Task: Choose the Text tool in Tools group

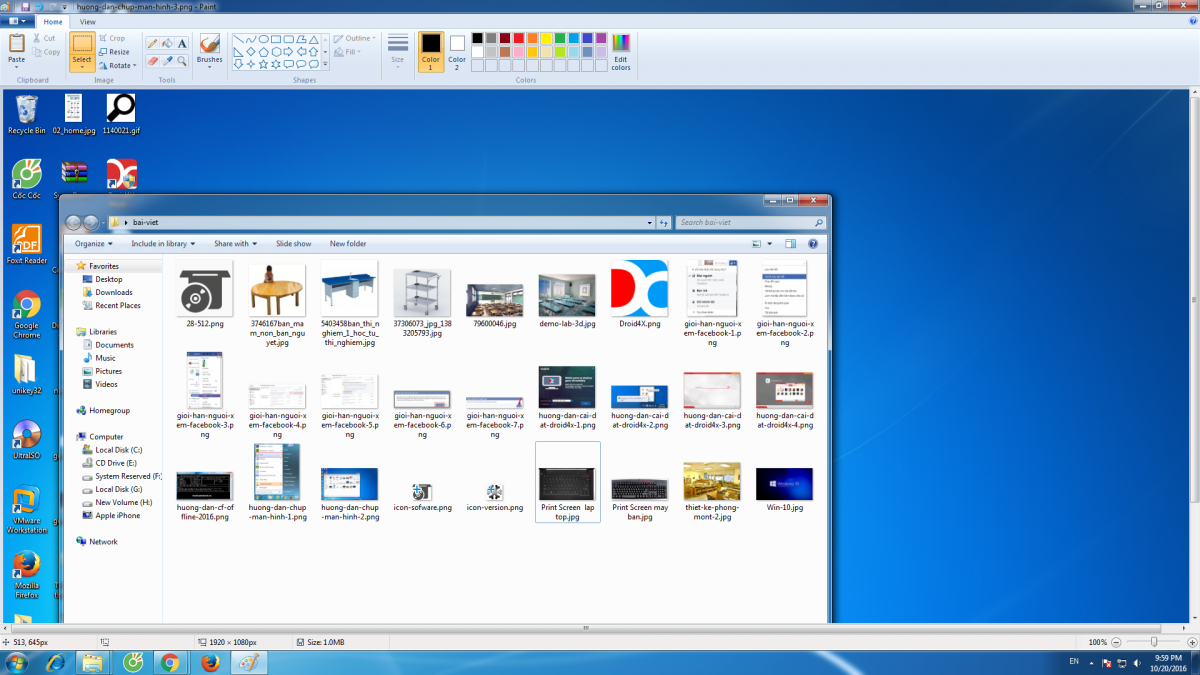Action: pyautogui.click(x=182, y=43)
